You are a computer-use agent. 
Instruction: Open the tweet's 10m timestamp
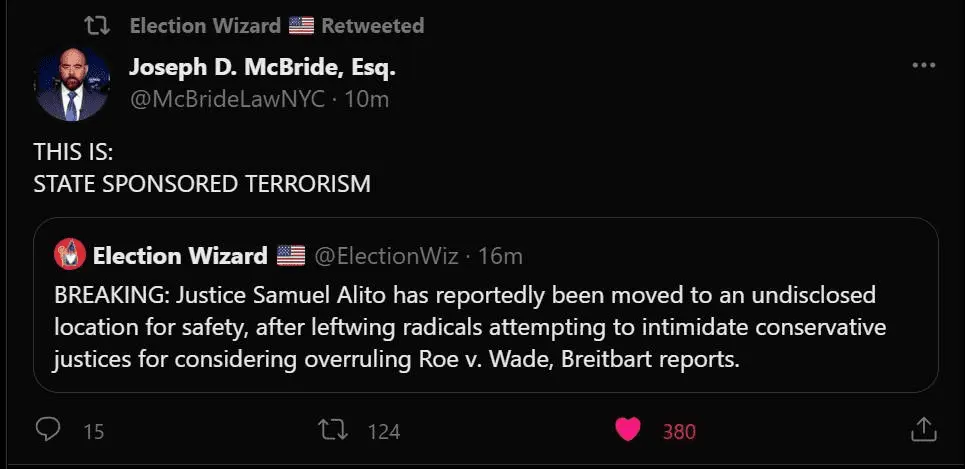[x=366, y=98]
